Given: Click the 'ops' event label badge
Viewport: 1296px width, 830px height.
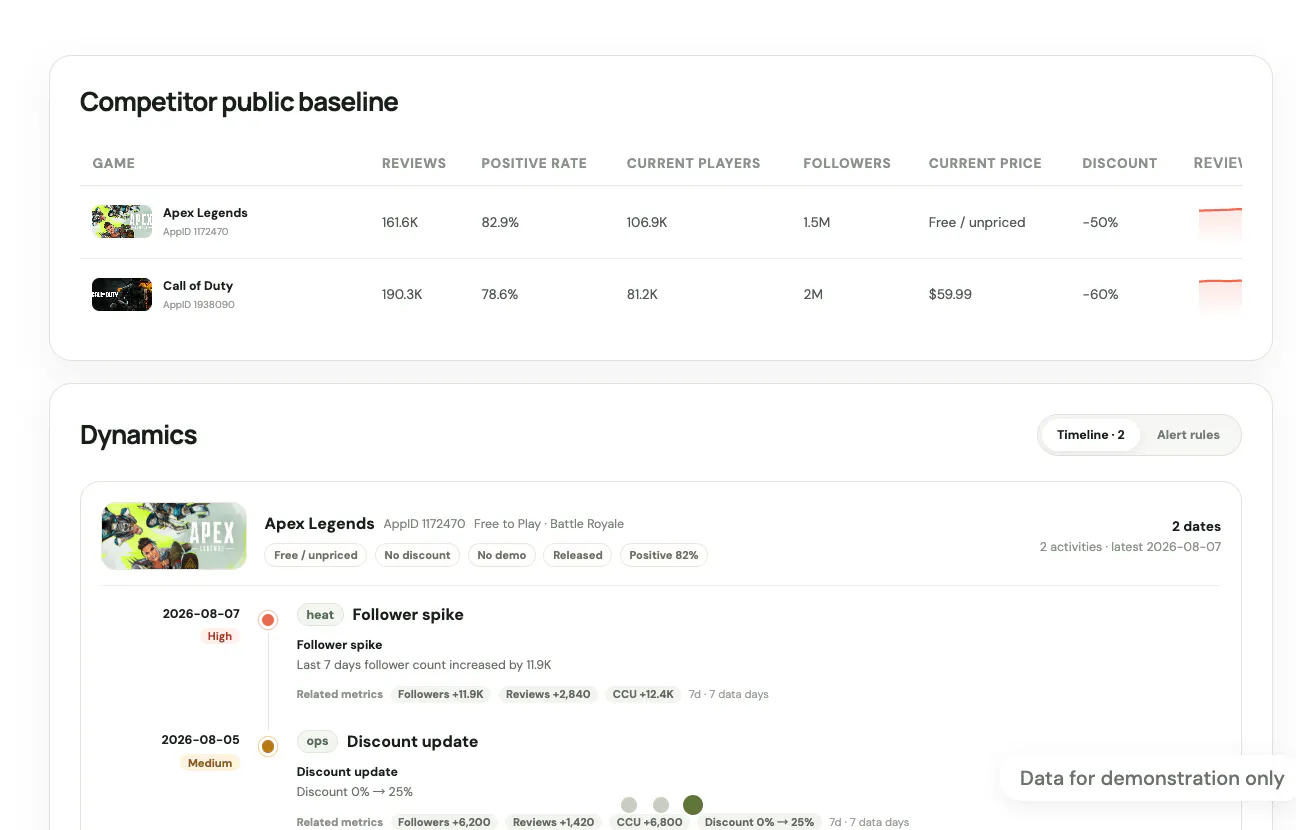Looking at the screenshot, I should click(x=318, y=742).
